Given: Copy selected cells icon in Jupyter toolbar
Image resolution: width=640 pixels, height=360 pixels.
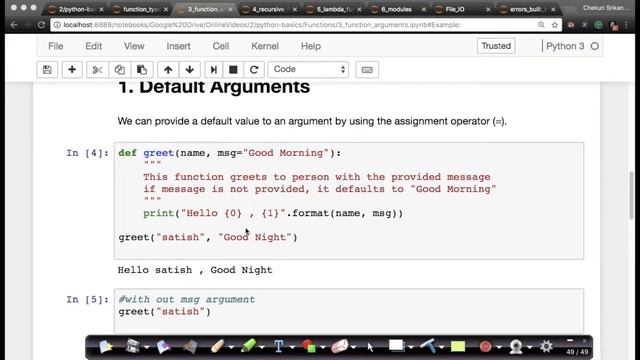Looking at the screenshot, I should [x=120, y=70].
